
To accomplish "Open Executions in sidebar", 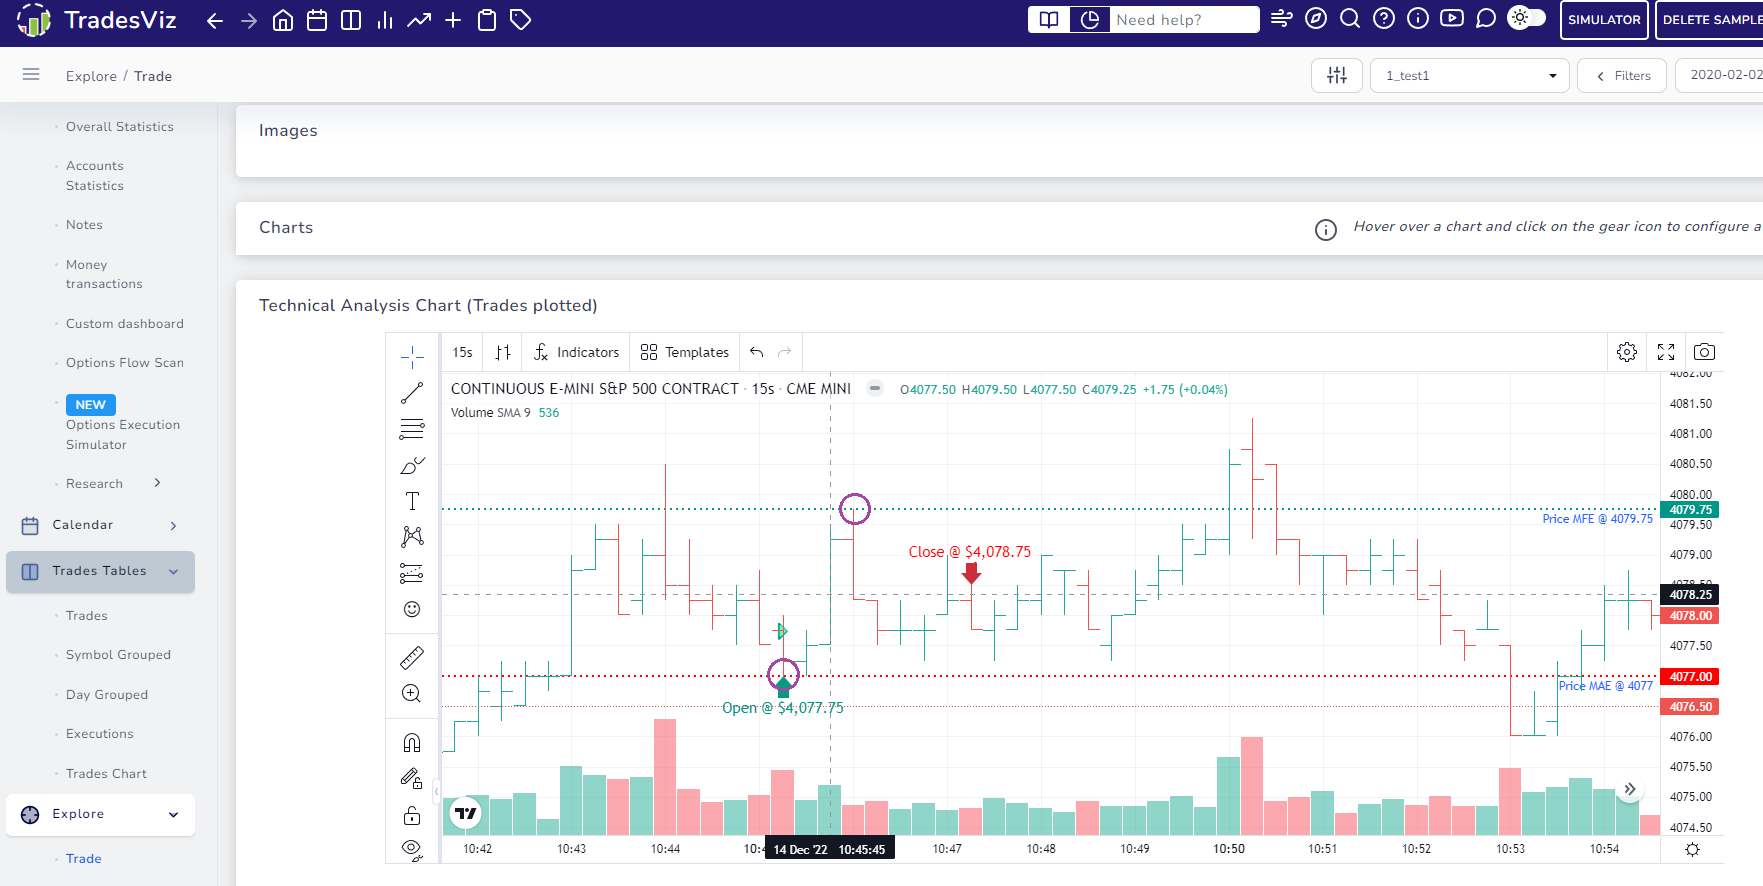I will click(100, 734).
